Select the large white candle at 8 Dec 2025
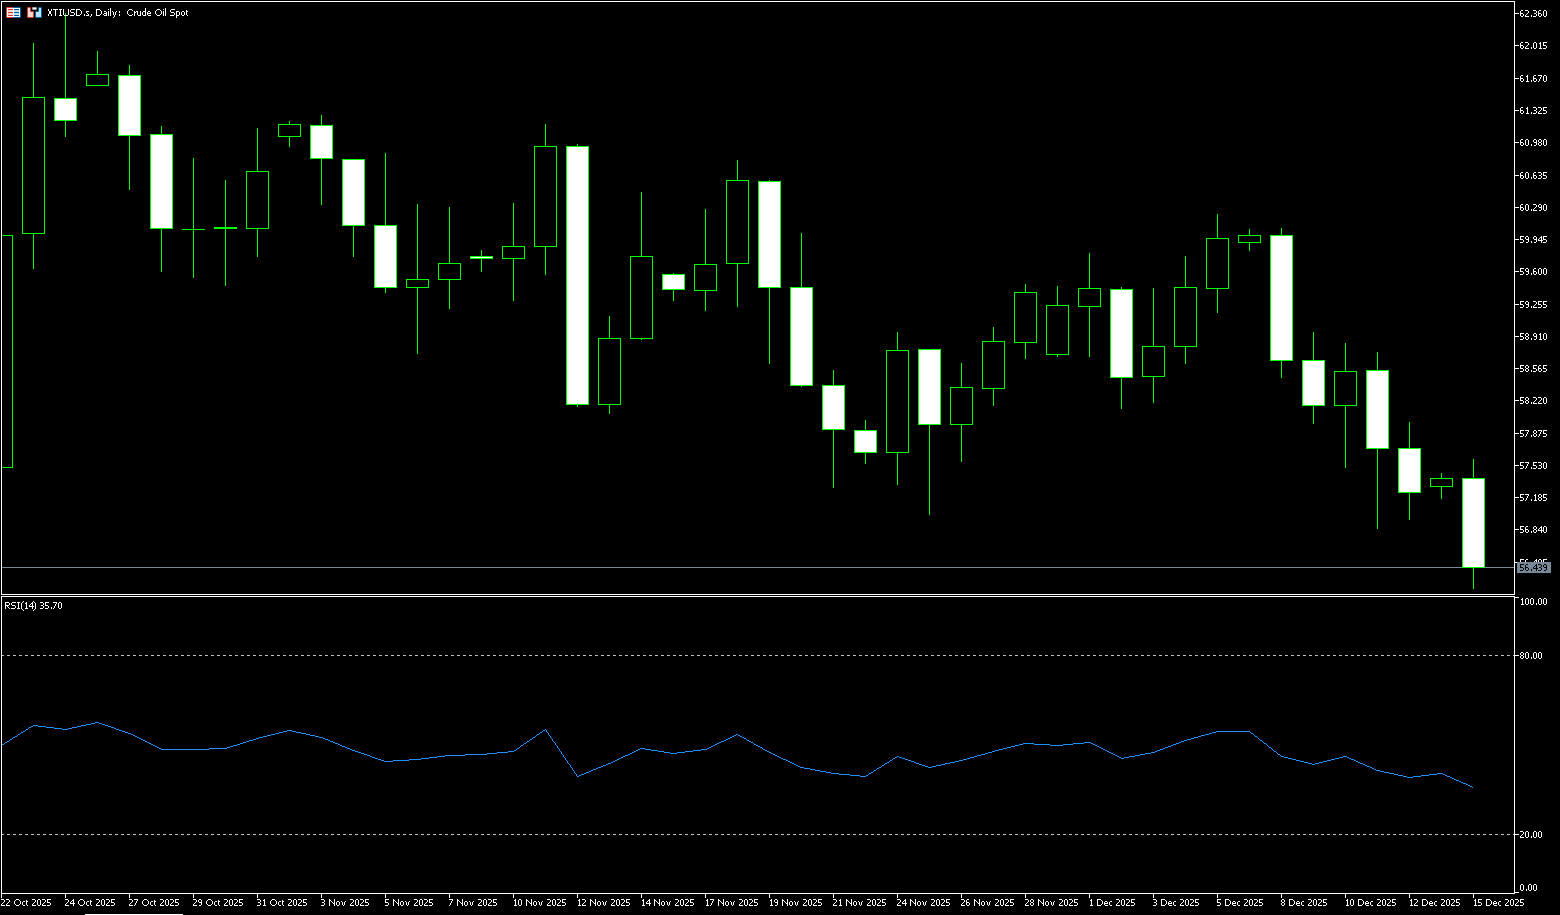This screenshot has width=1560, height=915. [x=1281, y=298]
